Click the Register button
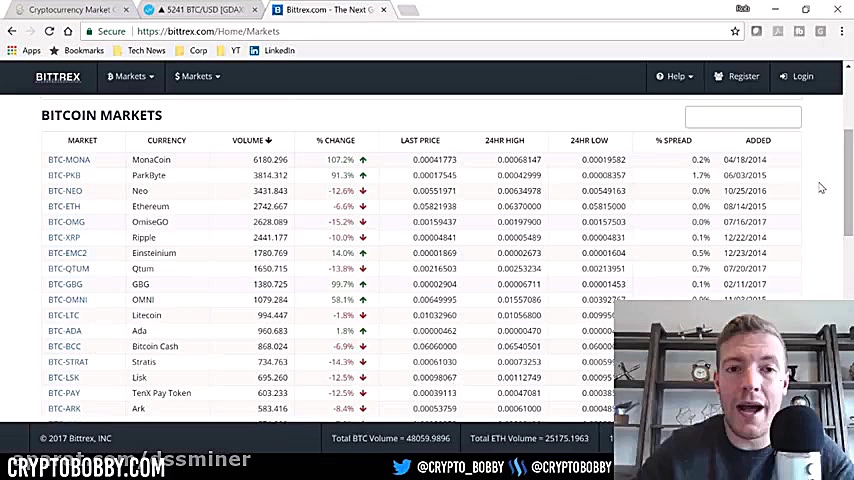The image size is (854, 480). pyautogui.click(x=736, y=77)
